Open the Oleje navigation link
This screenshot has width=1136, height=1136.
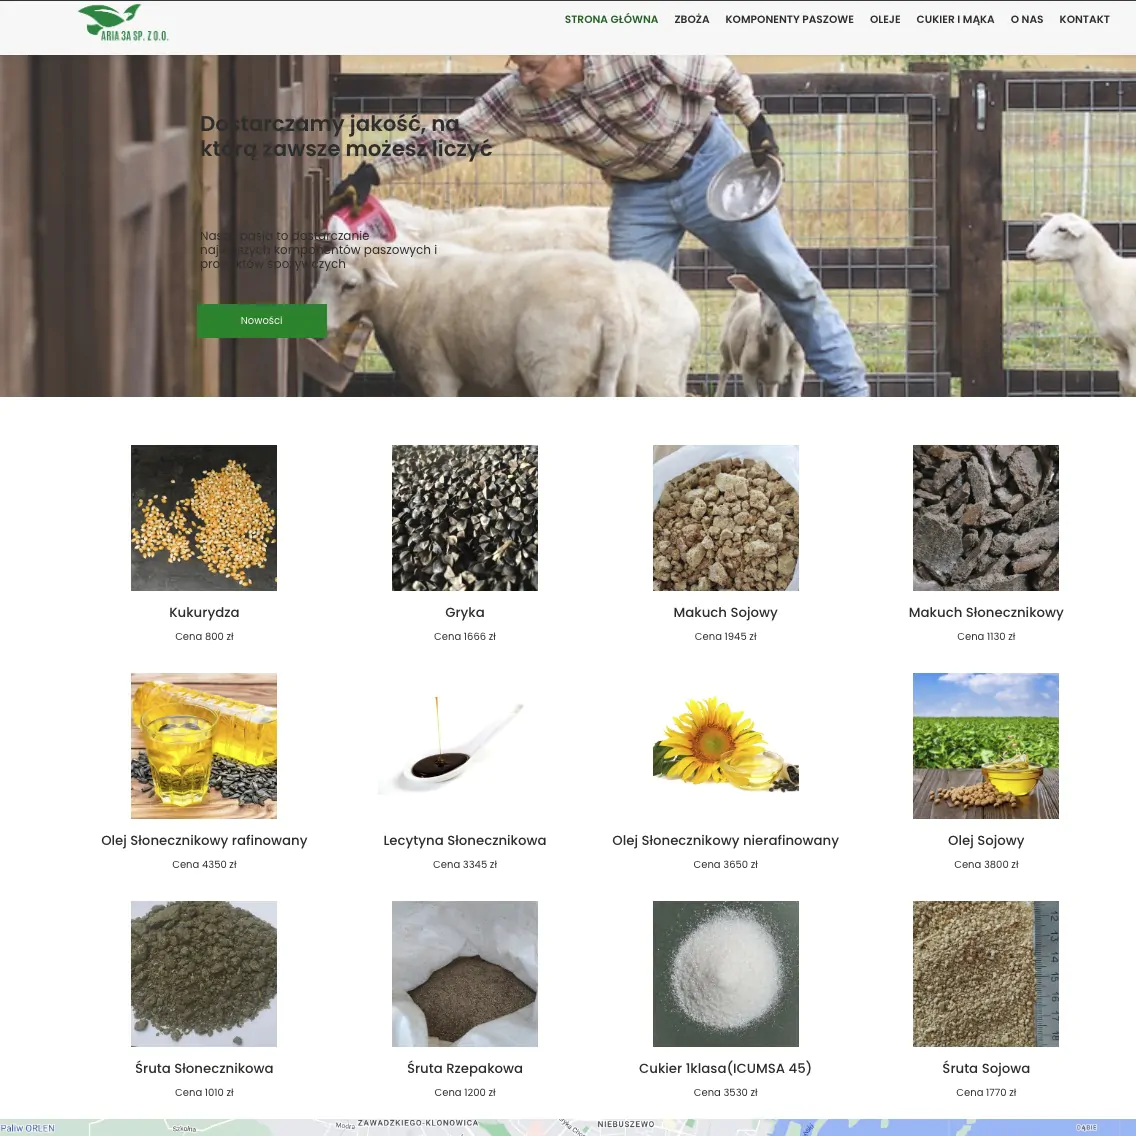pos(884,19)
